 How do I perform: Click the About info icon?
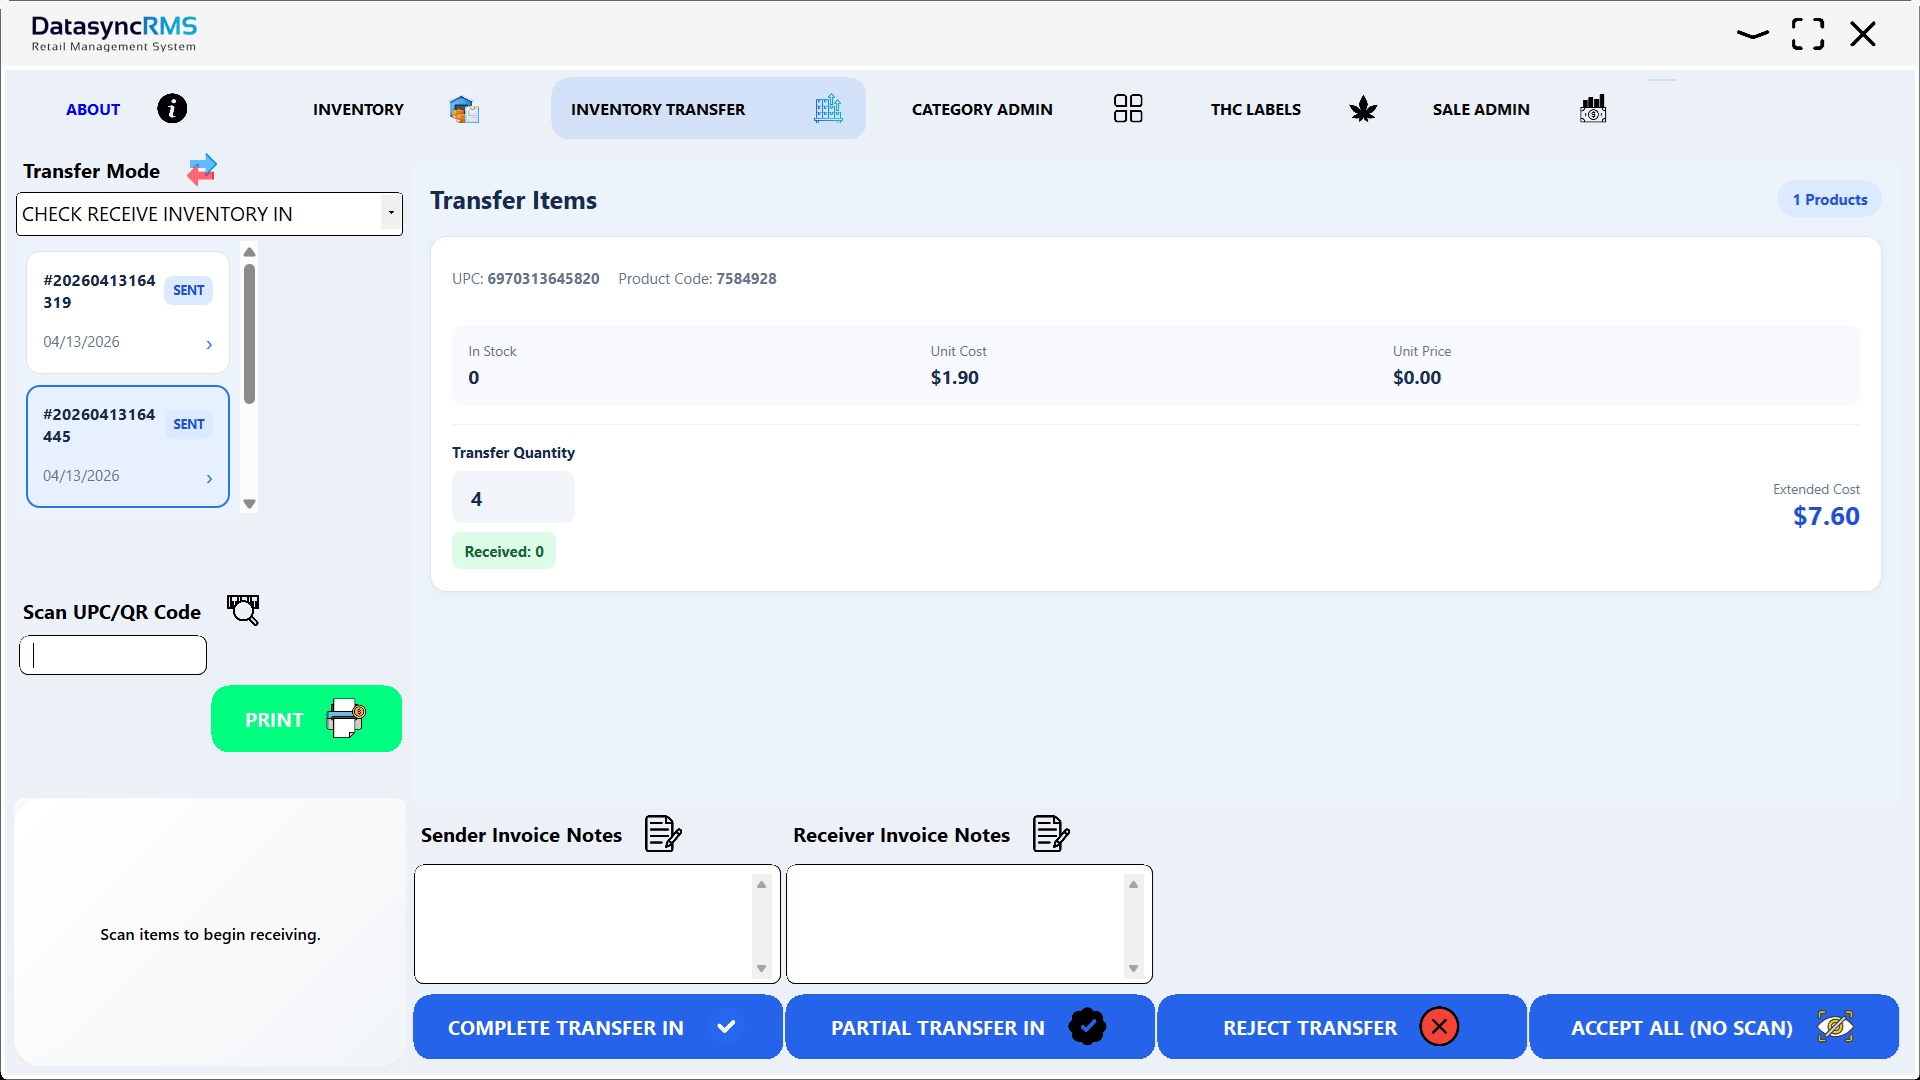172,108
